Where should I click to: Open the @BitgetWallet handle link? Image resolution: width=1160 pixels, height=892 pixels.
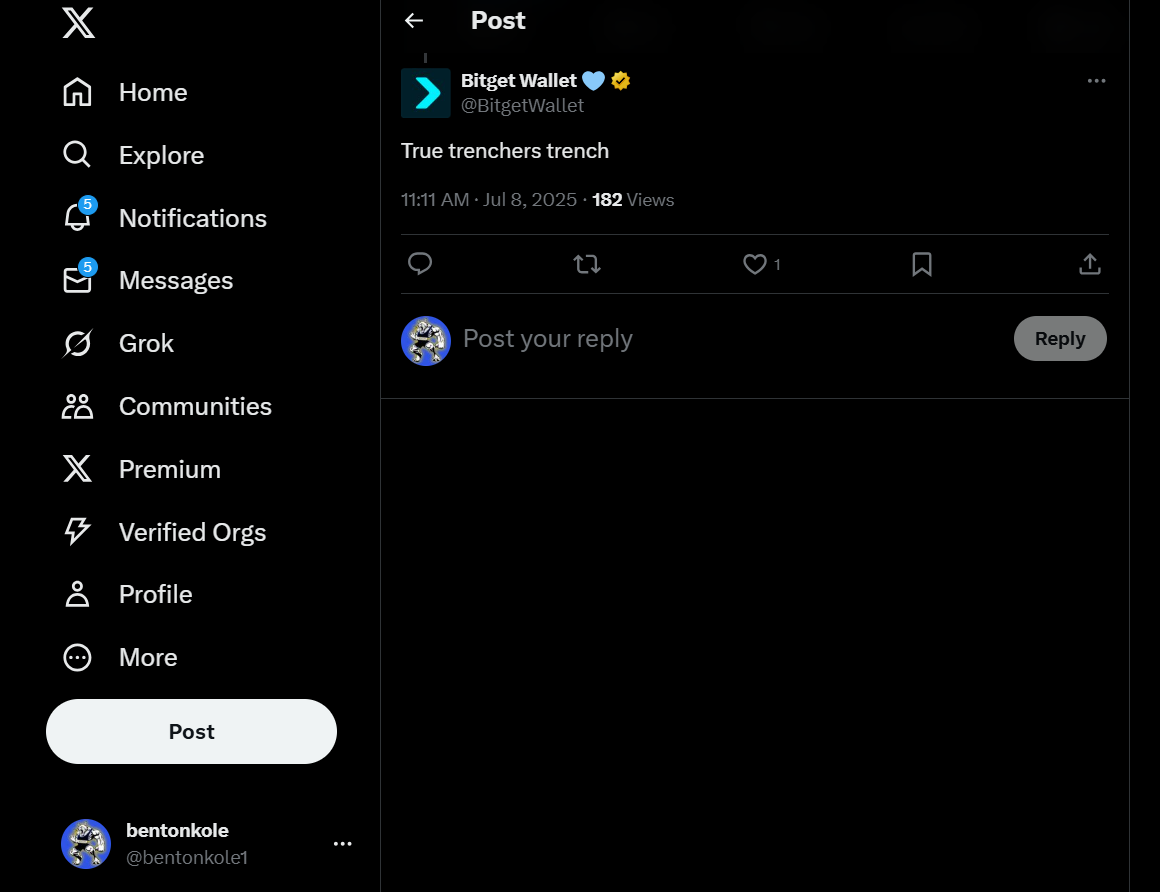coord(522,106)
